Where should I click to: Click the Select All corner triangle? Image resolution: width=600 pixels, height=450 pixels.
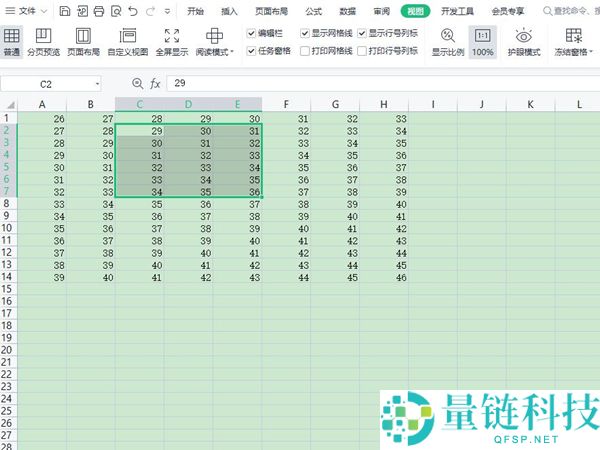[11, 104]
